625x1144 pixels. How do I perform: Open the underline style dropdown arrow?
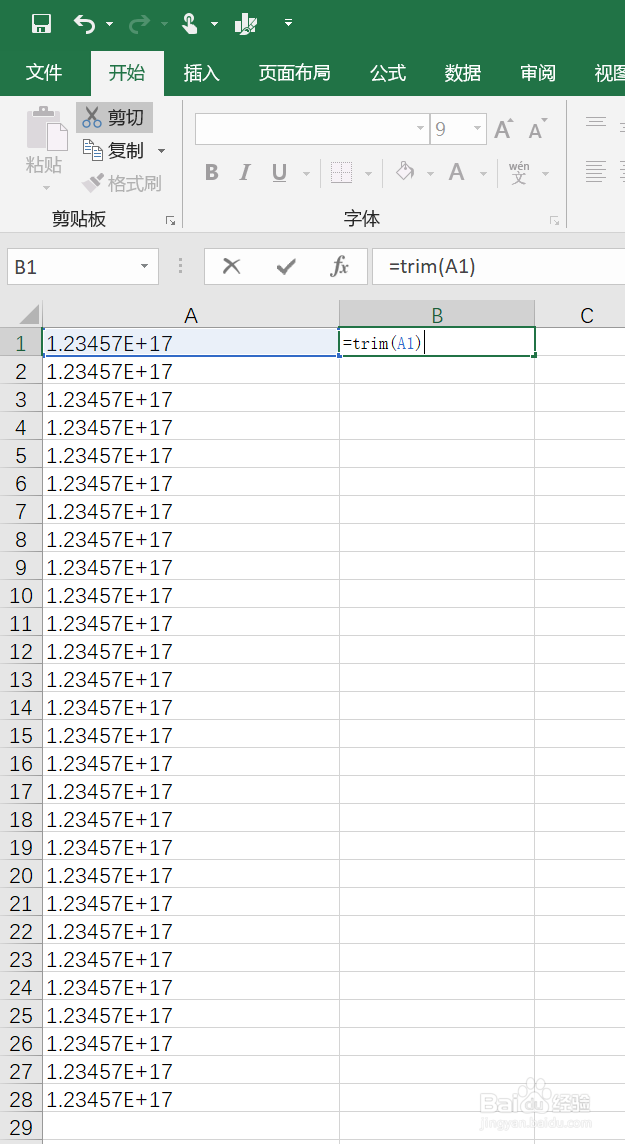pyautogui.click(x=306, y=174)
